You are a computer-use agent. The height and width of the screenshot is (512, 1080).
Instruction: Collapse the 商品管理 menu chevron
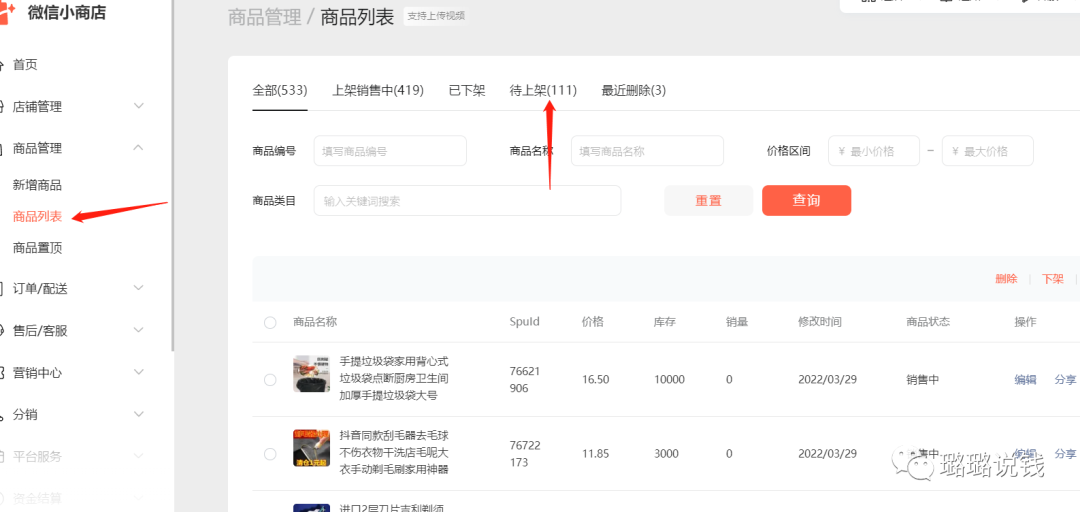point(138,147)
